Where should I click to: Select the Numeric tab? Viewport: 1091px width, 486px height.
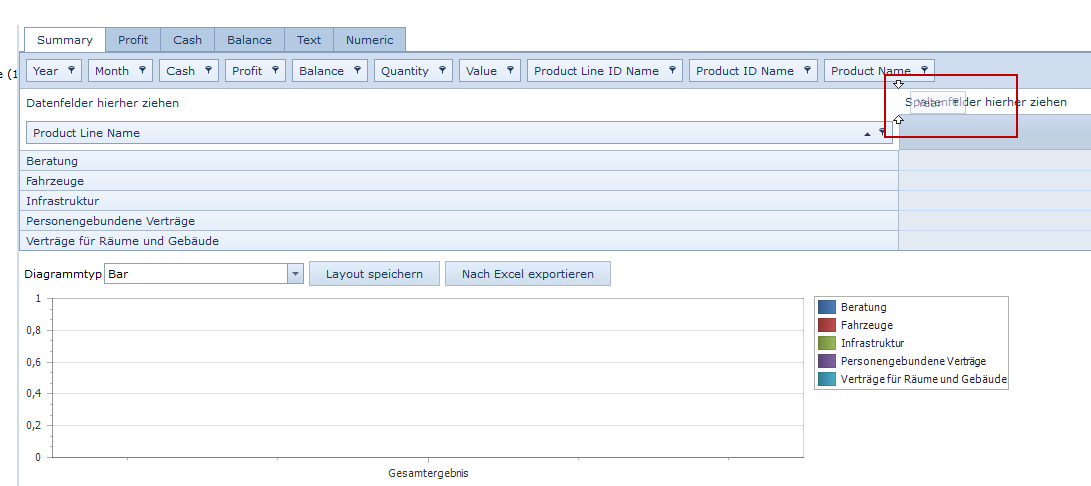click(x=369, y=40)
